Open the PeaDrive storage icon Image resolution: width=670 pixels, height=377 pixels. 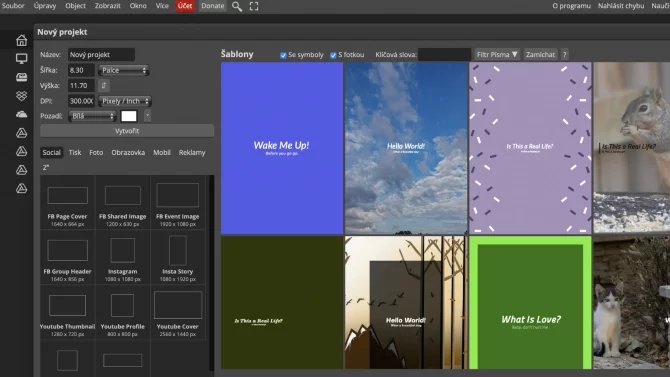click(21, 77)
